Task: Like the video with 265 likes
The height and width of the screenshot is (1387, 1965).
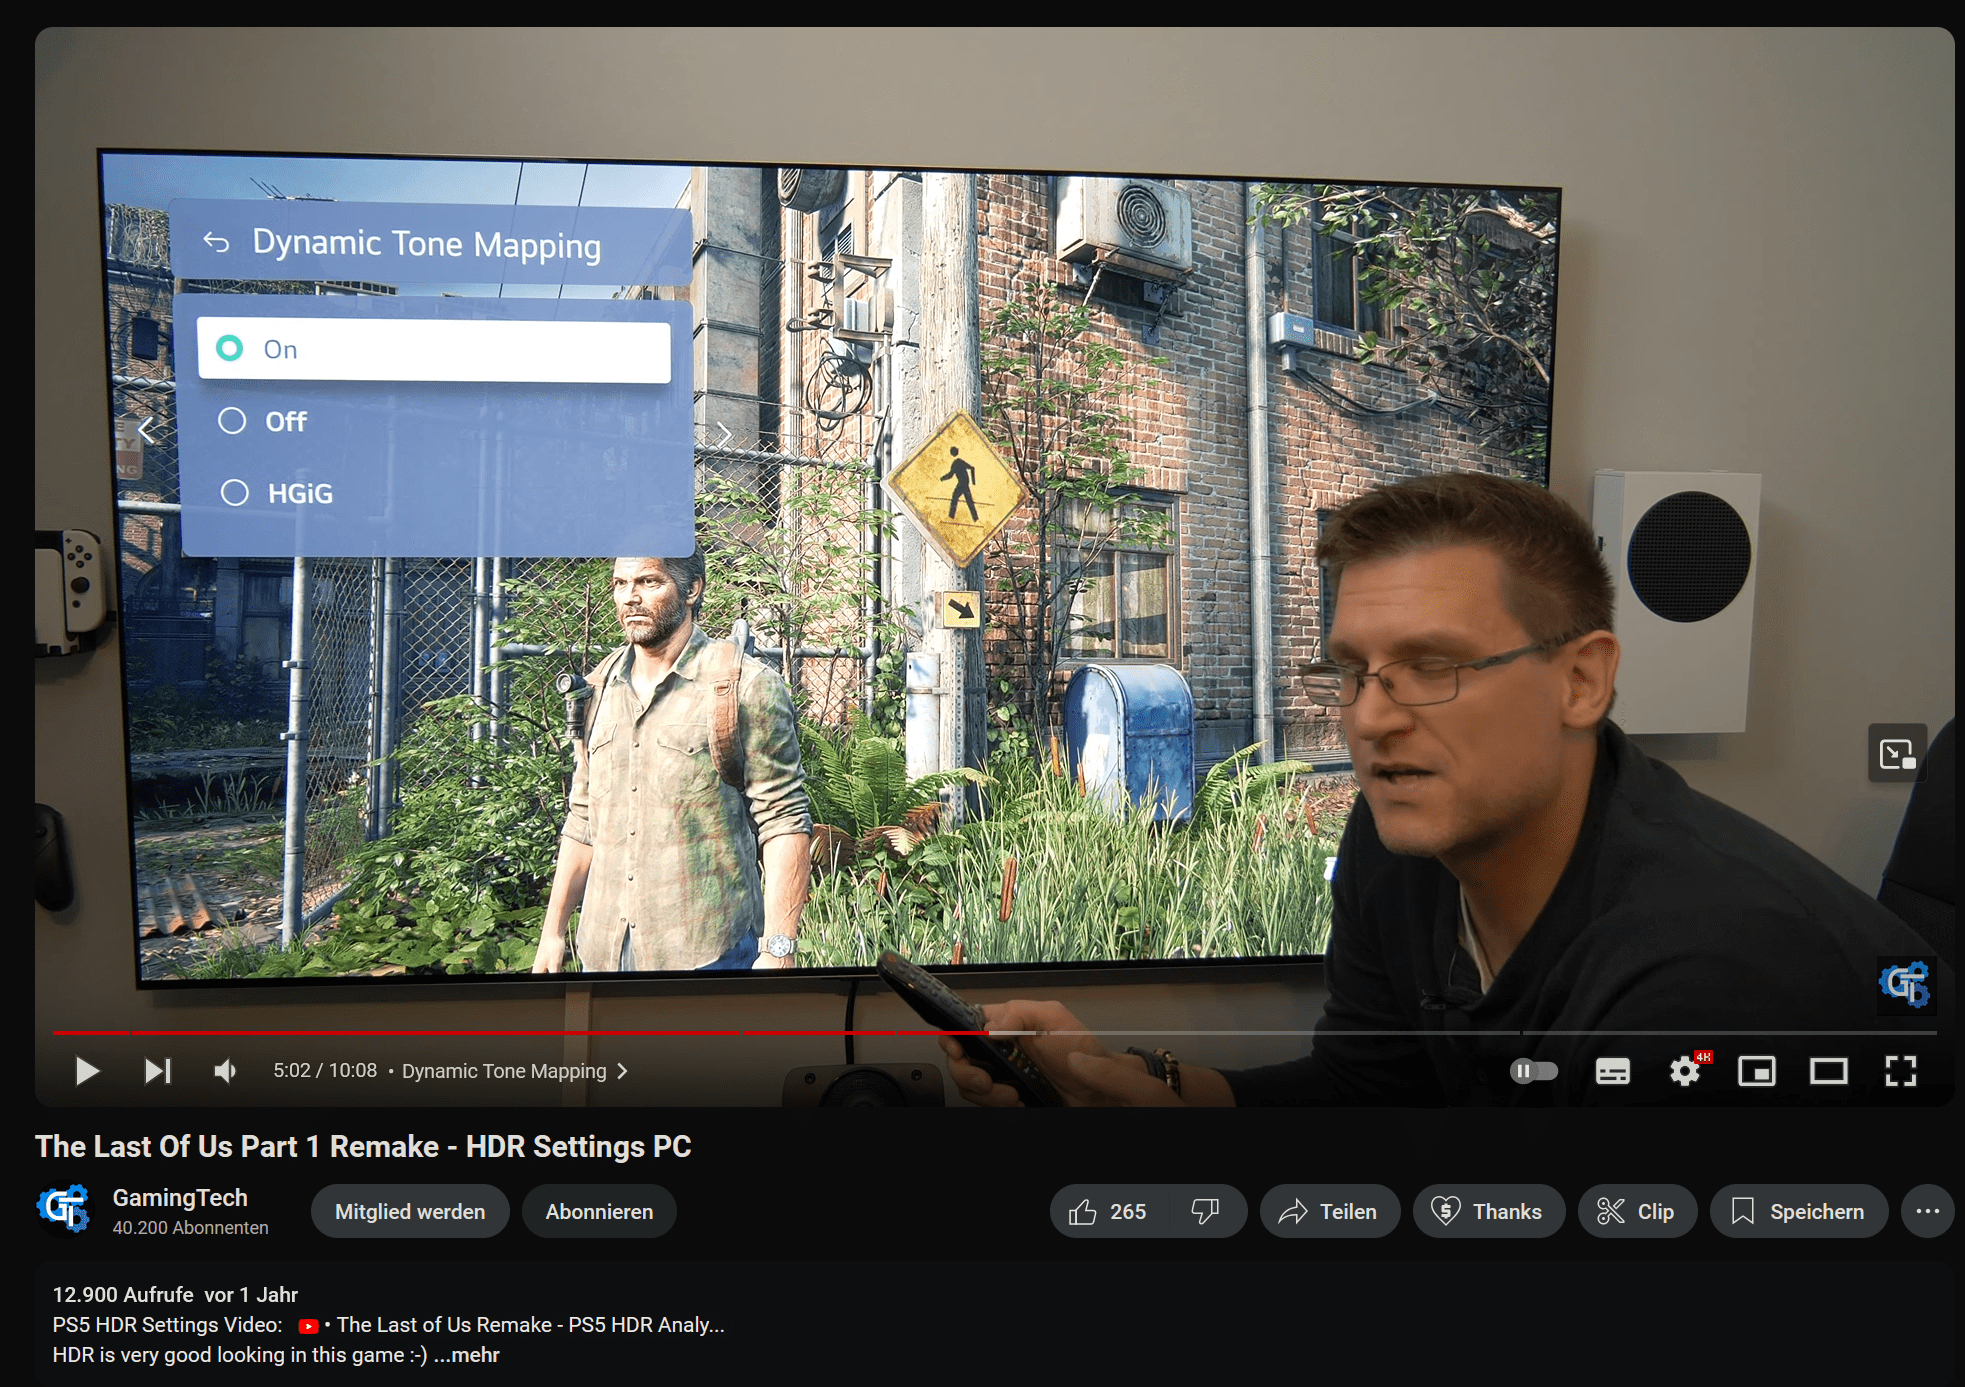Action: (1109, 1211)
